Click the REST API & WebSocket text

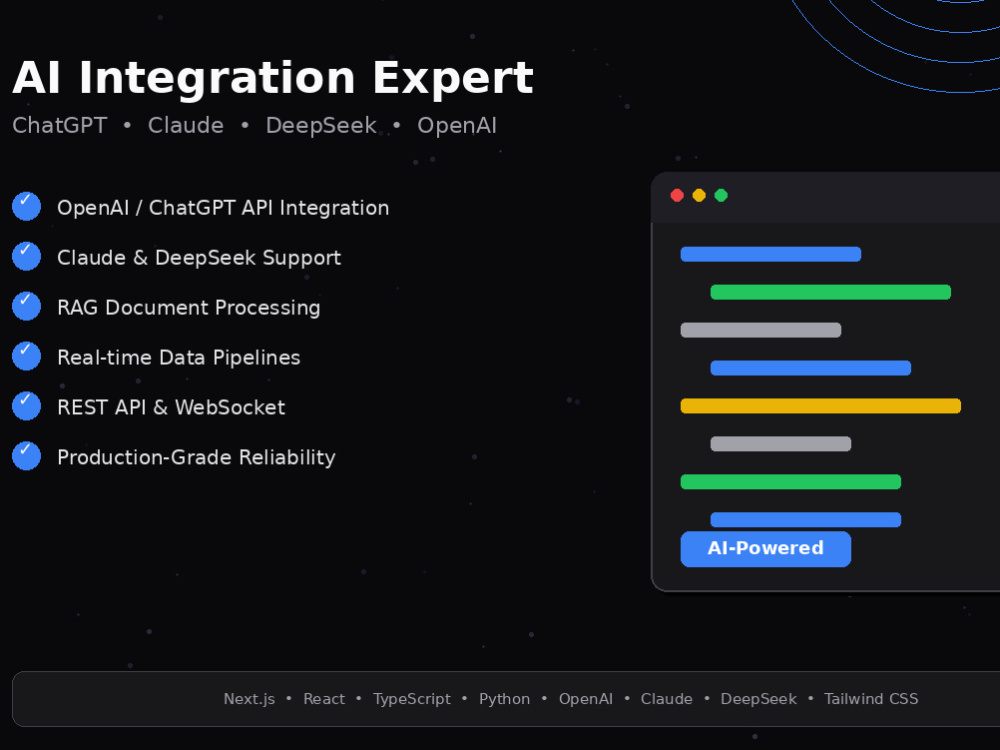pos(171,407)
